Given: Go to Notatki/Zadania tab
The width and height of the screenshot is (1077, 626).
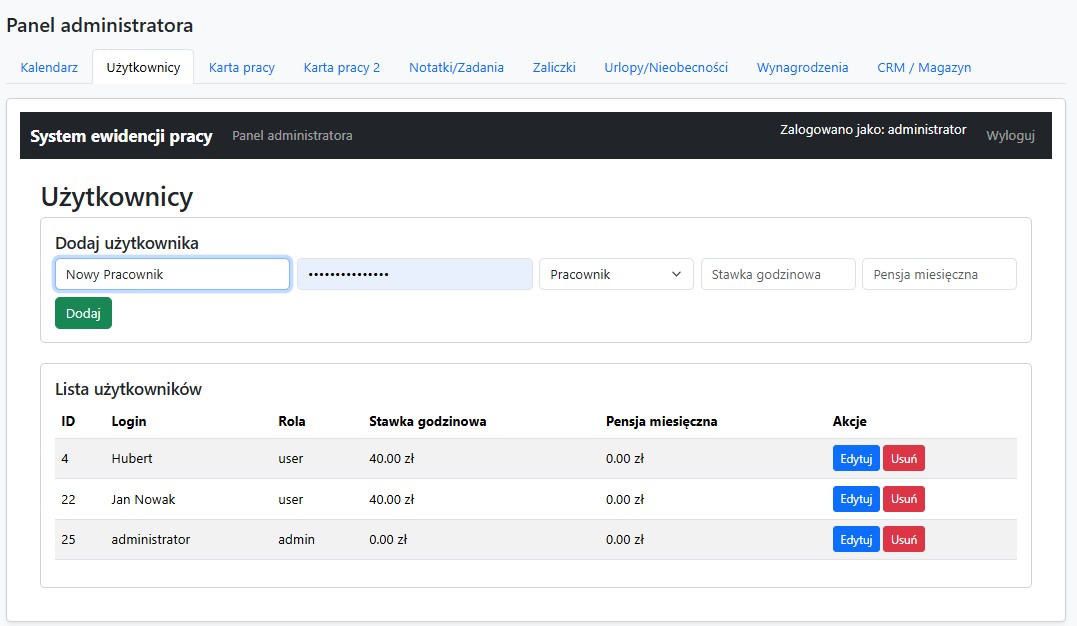Looking at the screenshot, I should pos(456,67).
